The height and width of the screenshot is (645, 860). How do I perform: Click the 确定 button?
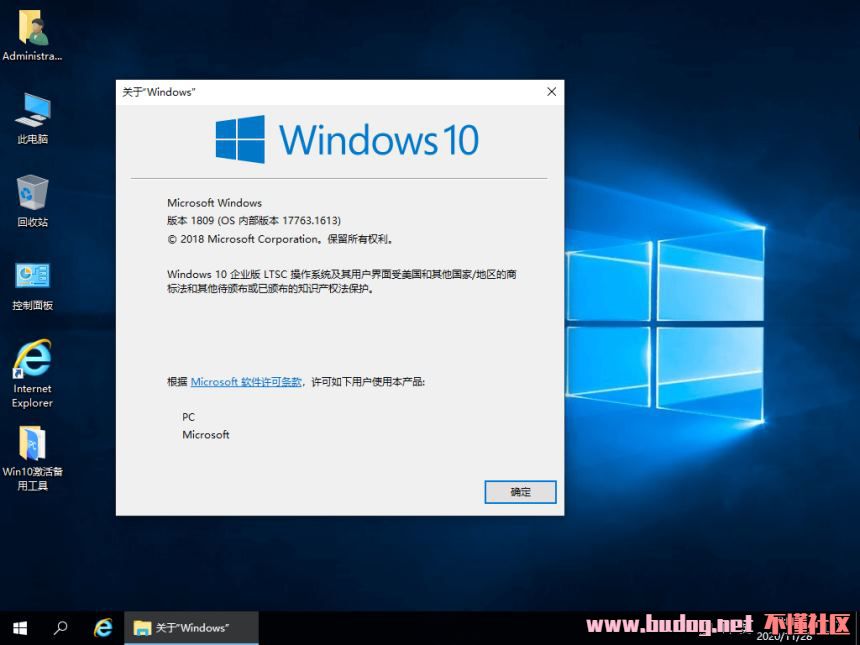[520, 492]
